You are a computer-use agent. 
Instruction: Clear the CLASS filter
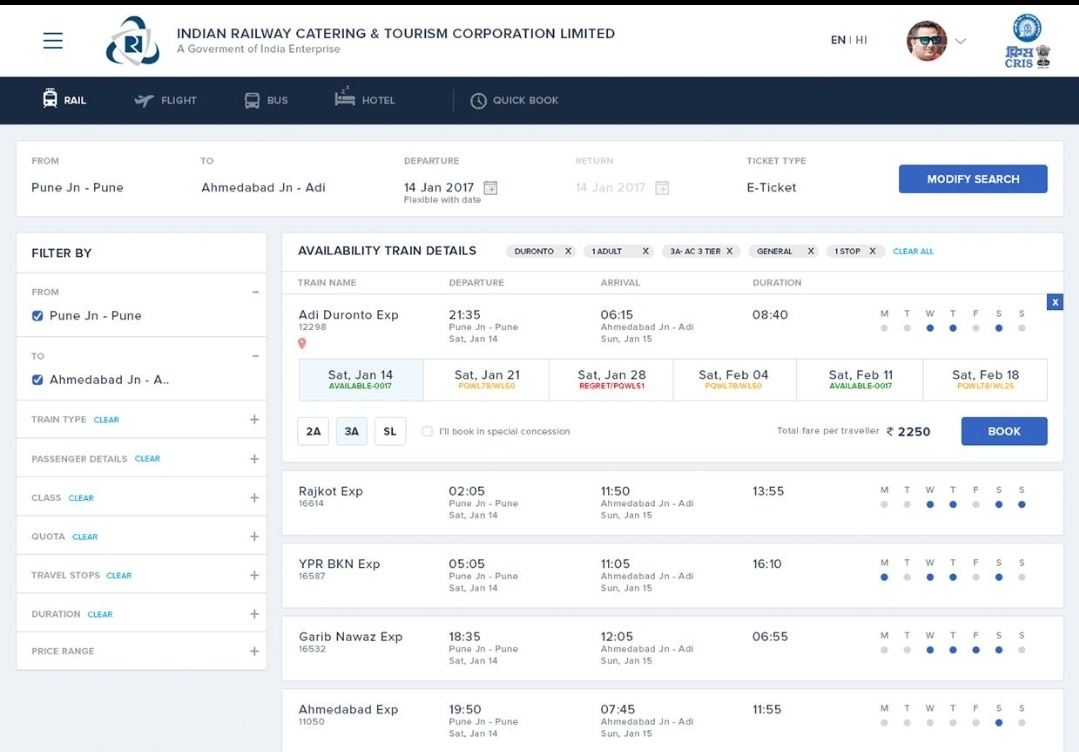pyautogui.click(x=81, y=498)
